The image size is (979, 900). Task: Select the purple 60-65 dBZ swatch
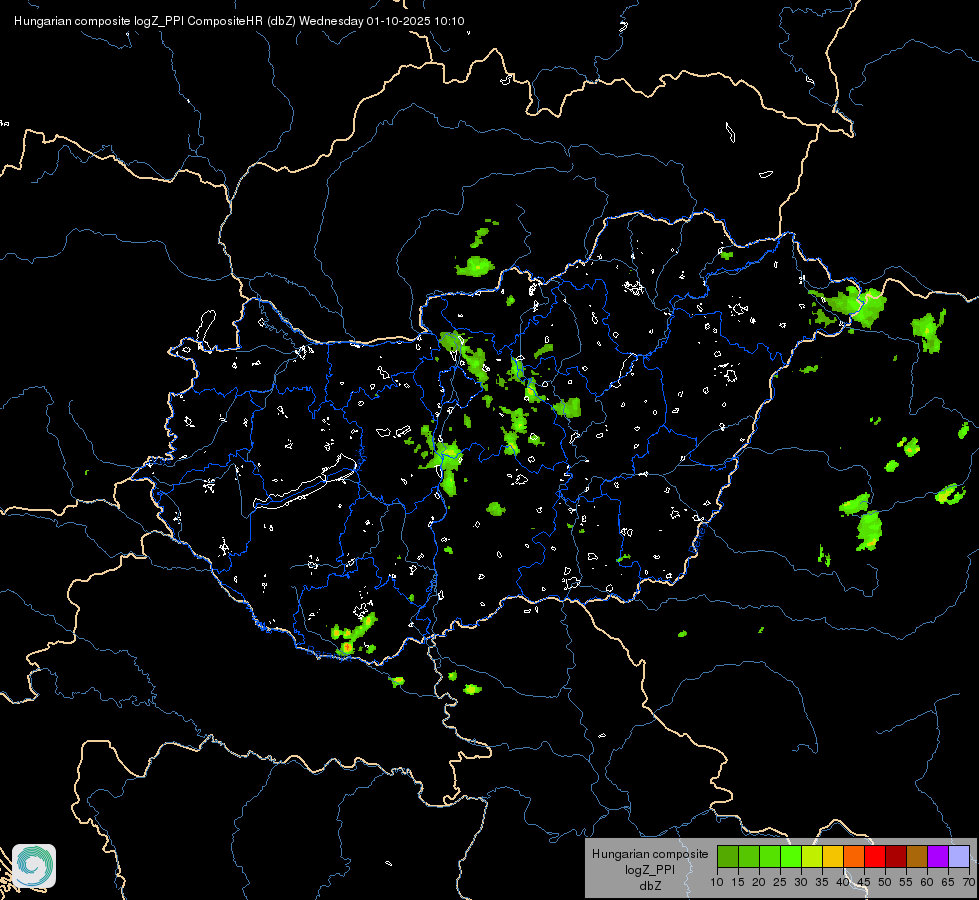[x=938, y=856]
